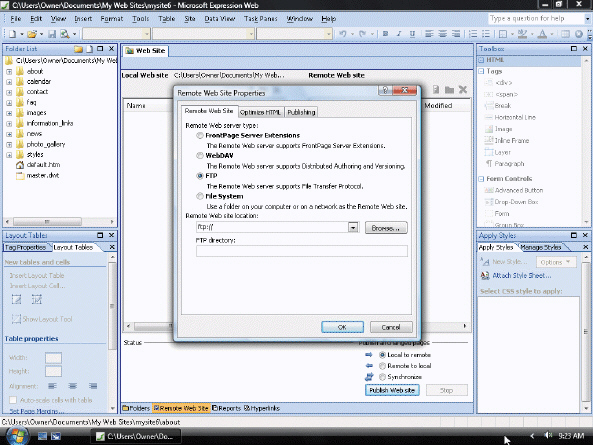
Task: Click the Redo toolbar icon
Action: click(x=362, y=34)
